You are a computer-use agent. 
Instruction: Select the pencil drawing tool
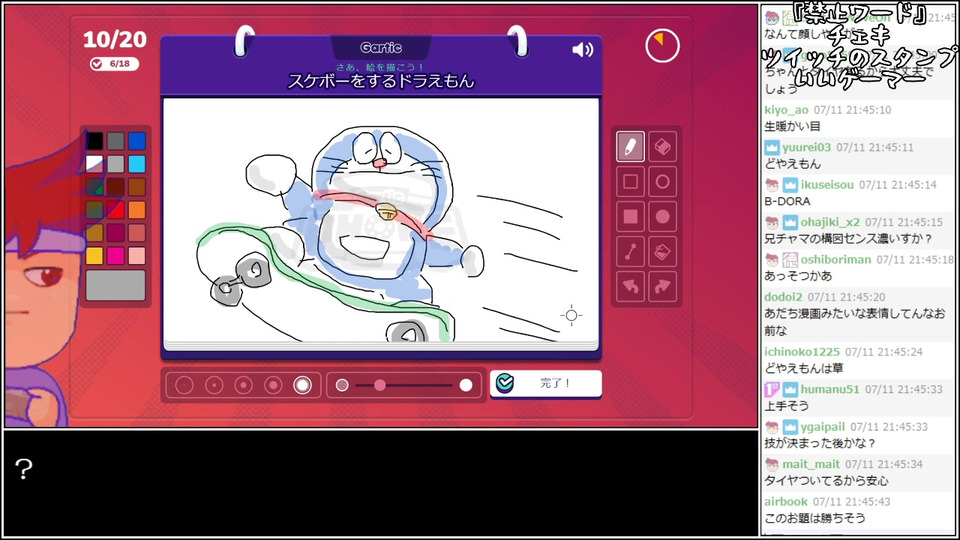(x=630, y=146)
